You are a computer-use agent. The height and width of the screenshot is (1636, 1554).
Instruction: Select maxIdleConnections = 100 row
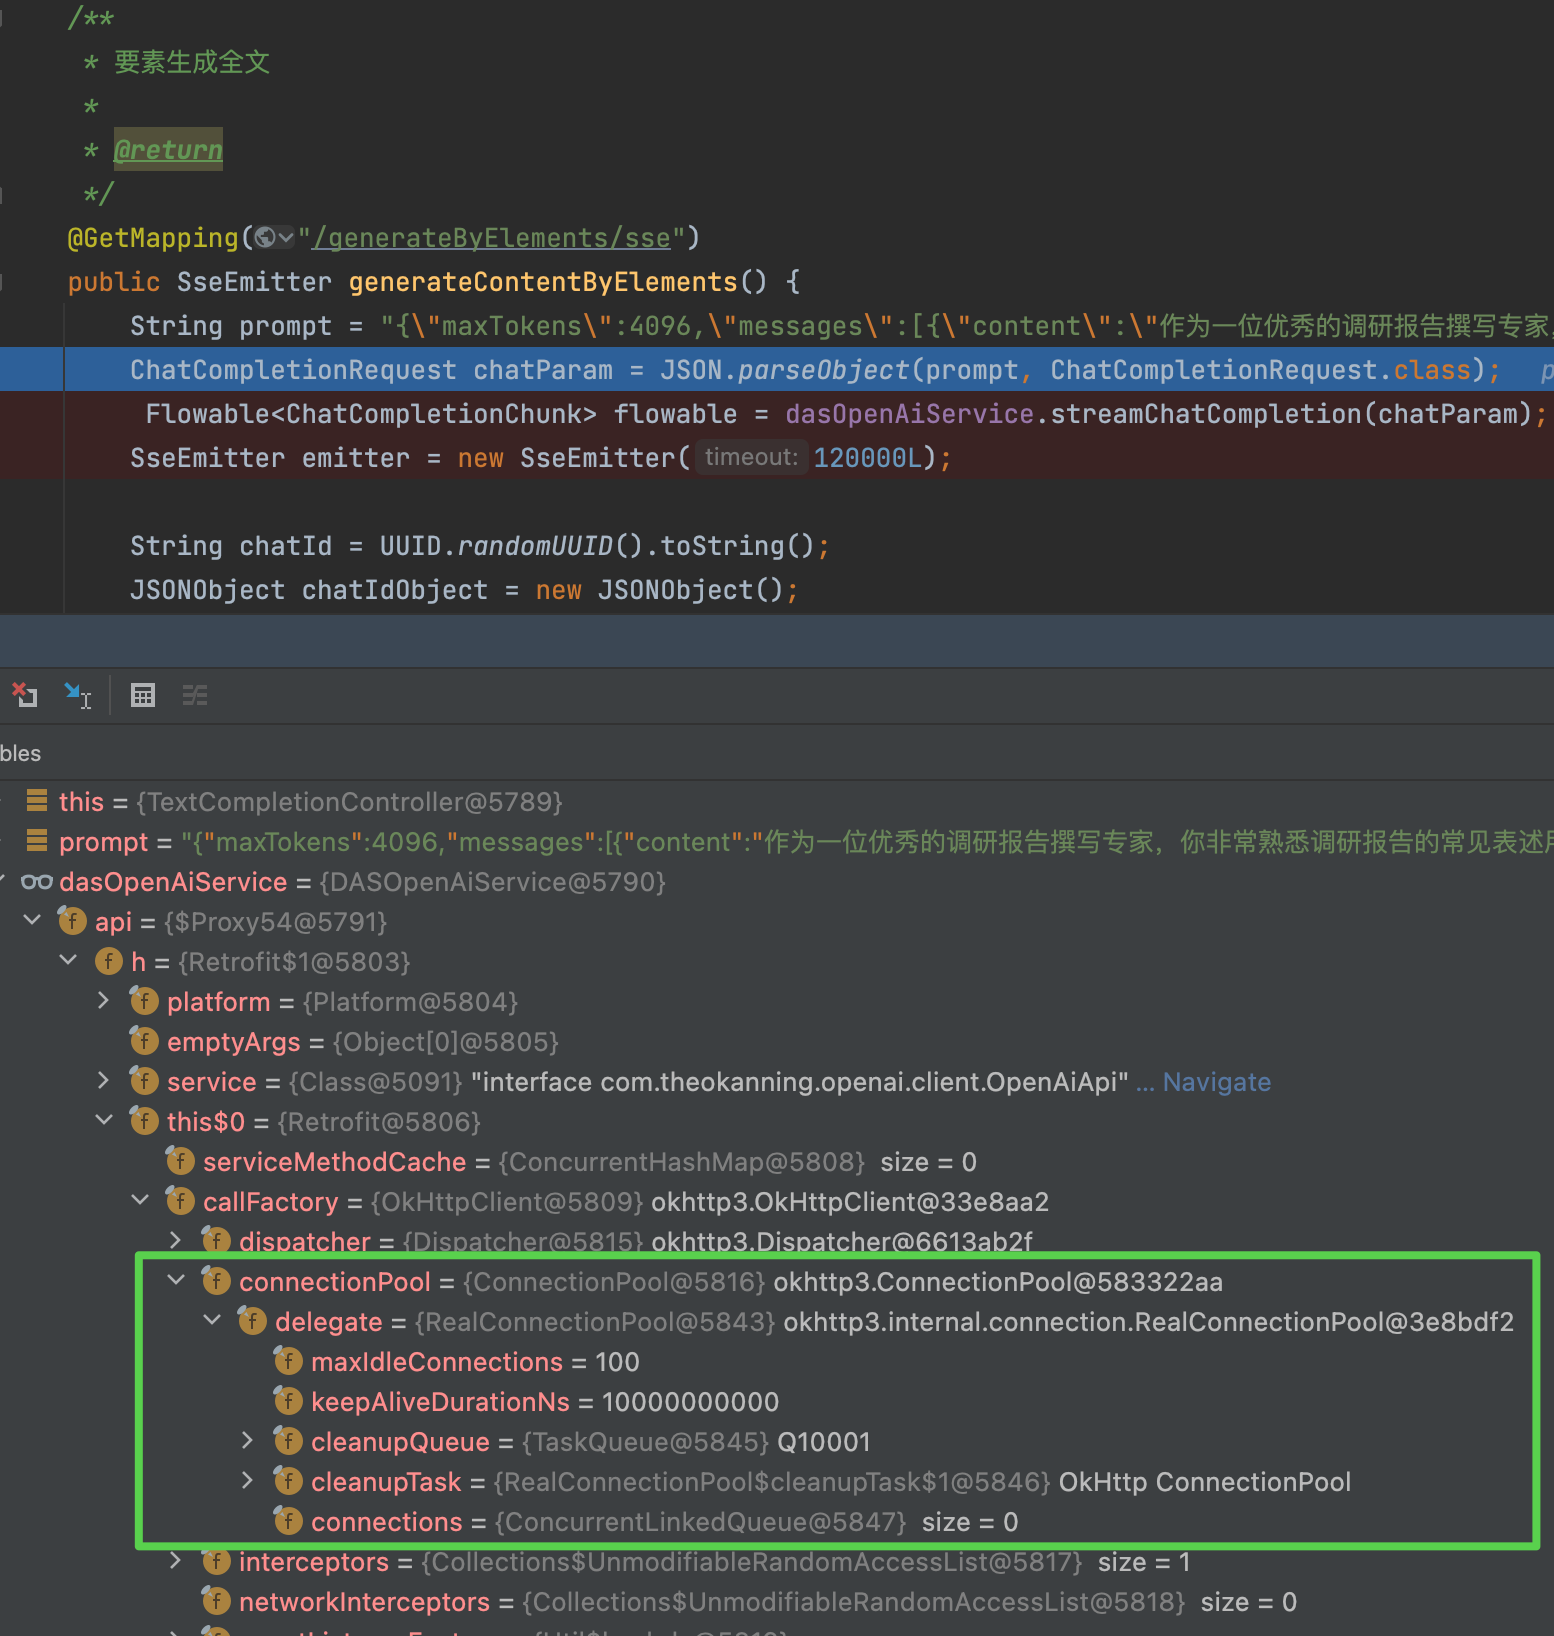[x=777, y=1362]
